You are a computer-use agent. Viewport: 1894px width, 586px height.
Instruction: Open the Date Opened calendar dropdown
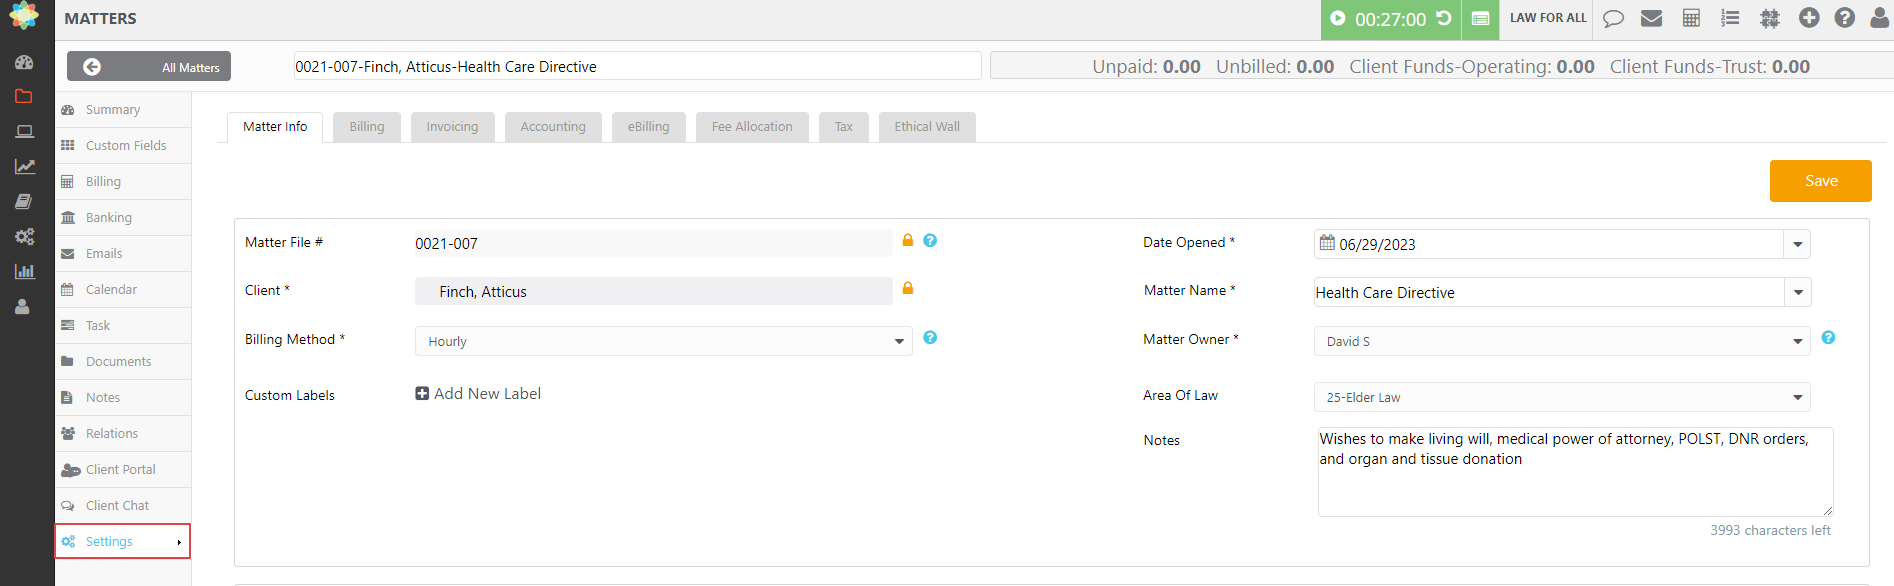(x=1797, y=245)
